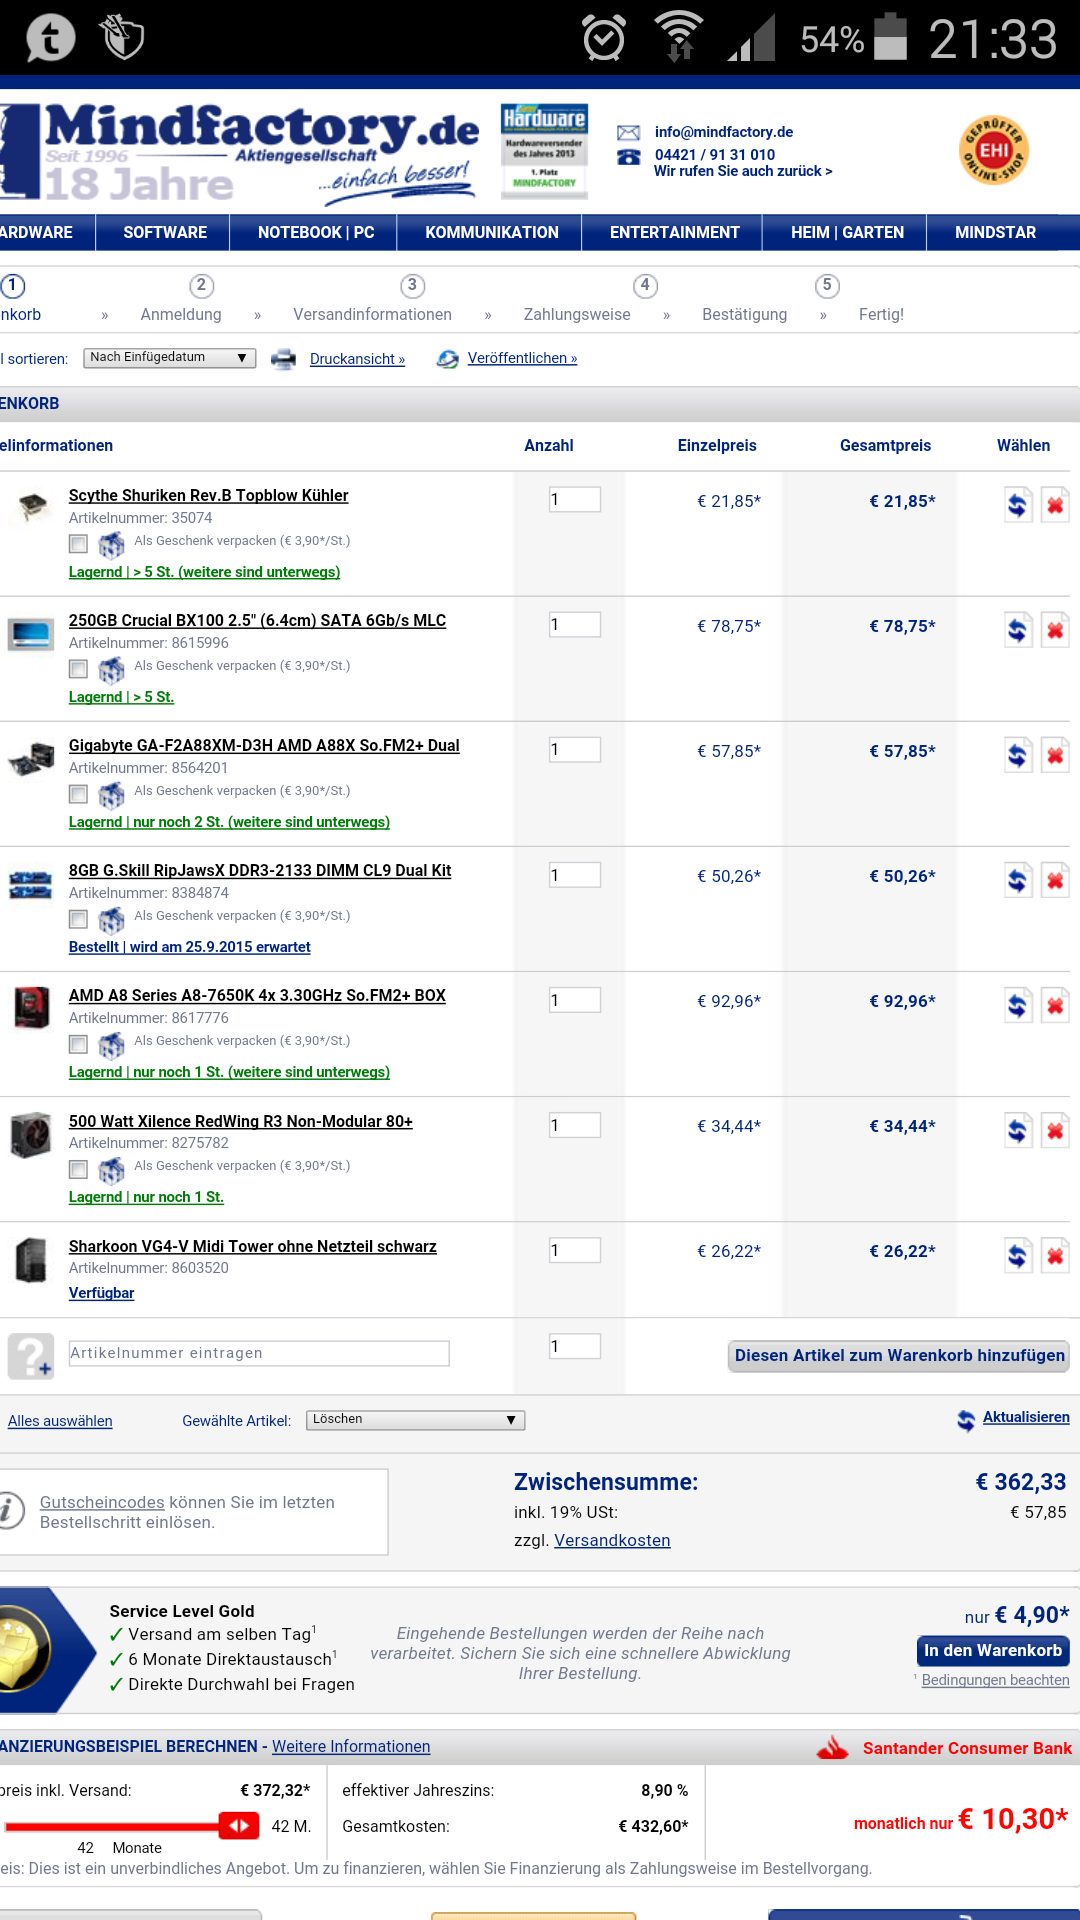
Task: Click the question mark article number icon
Action: click(x=30, y=1356)
